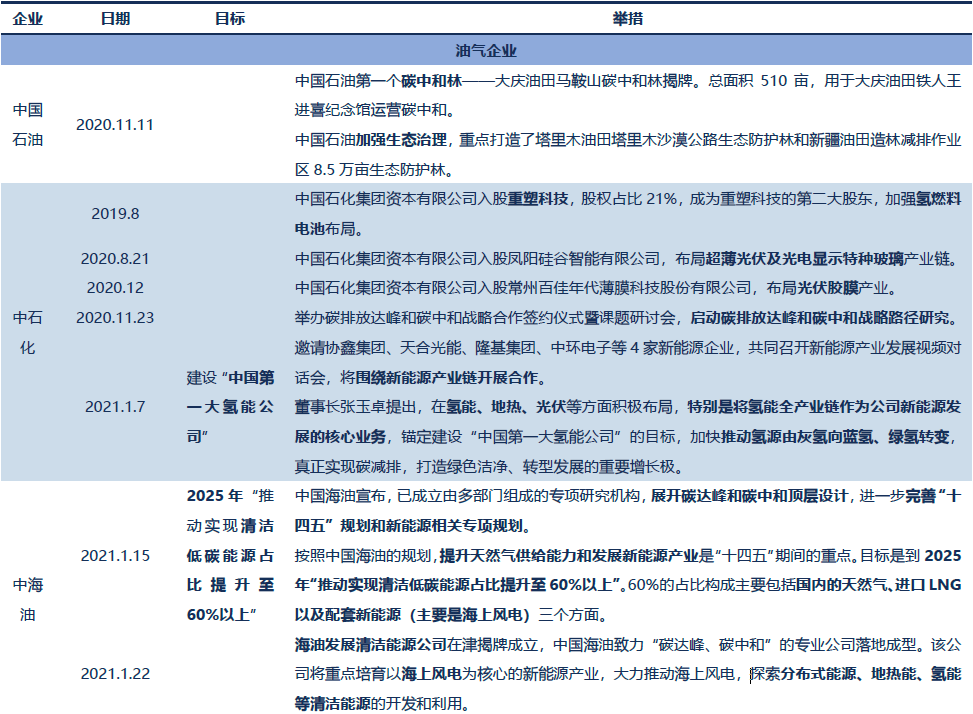Click the 中海油 company cell
Image resolution: width=973 pixels, height=714 pixels.
pos(28,600)
